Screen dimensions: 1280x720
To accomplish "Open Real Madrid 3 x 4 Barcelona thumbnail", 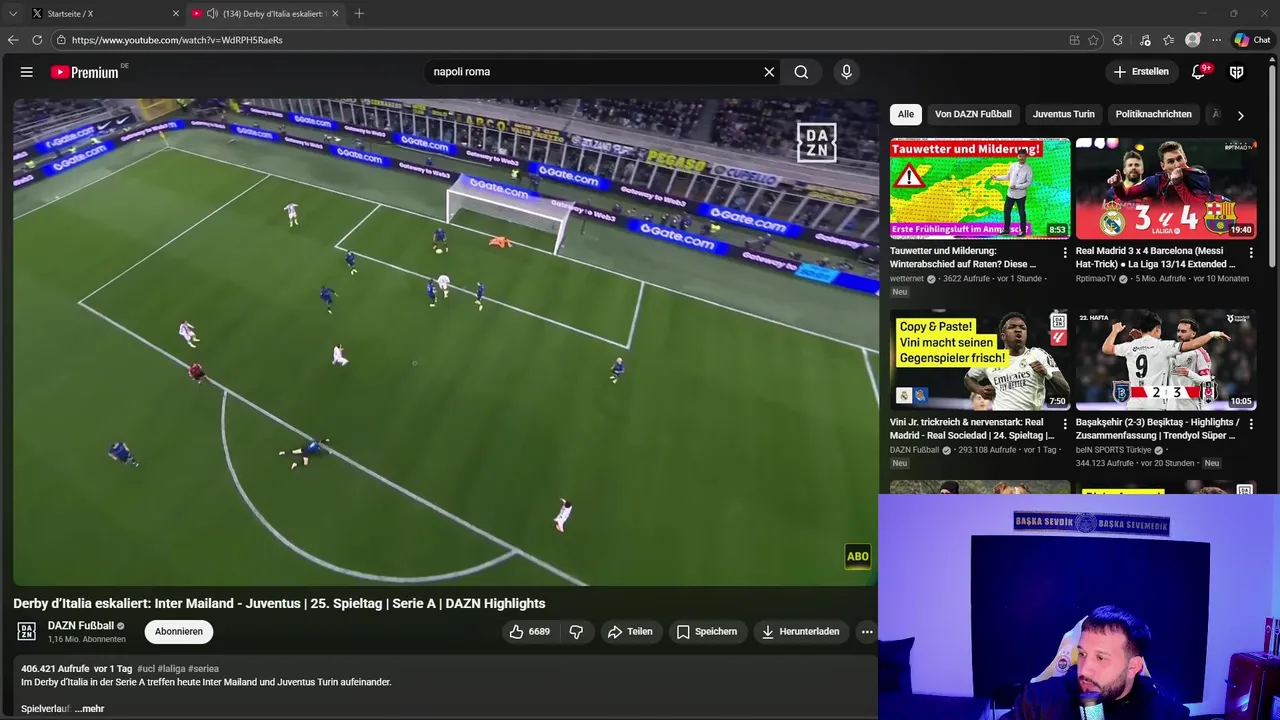I will click(1166, 188).
